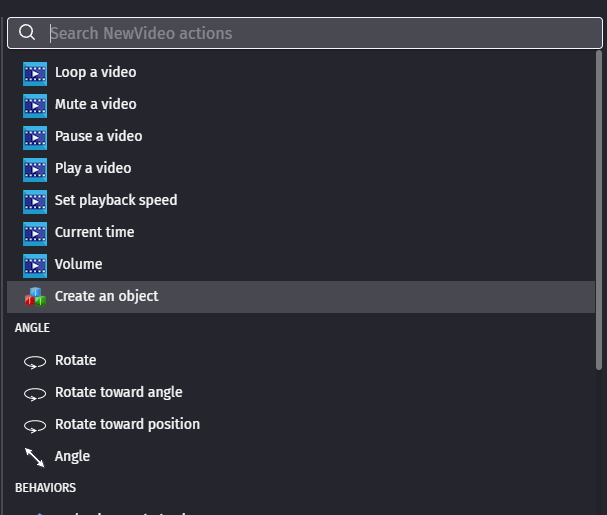Image resolution: width=607 pixels, height=515 pixels.
Task: Click the colored cubes Create an object icon
Action: (35, 296)
